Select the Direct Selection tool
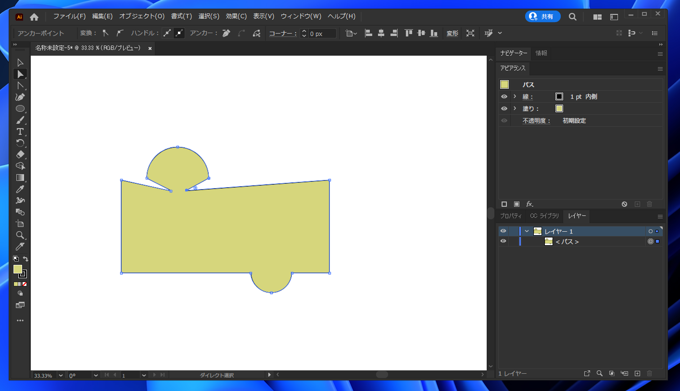Image resolution: width=680 pixels, height=391 pixels. [x=20, y=74]
